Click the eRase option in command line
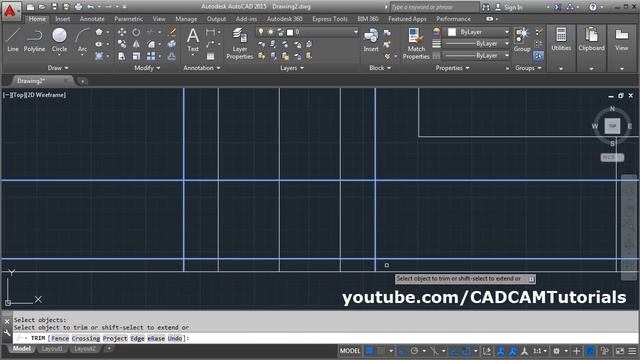The width and height of the screenshot is (640, 360). [x=156, y=338]
